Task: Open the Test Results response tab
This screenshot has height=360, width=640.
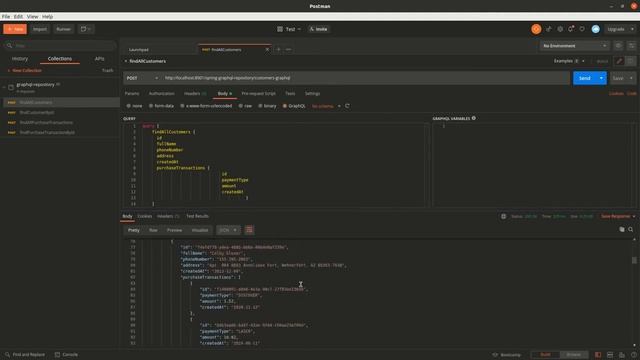Action: point(198,216)
